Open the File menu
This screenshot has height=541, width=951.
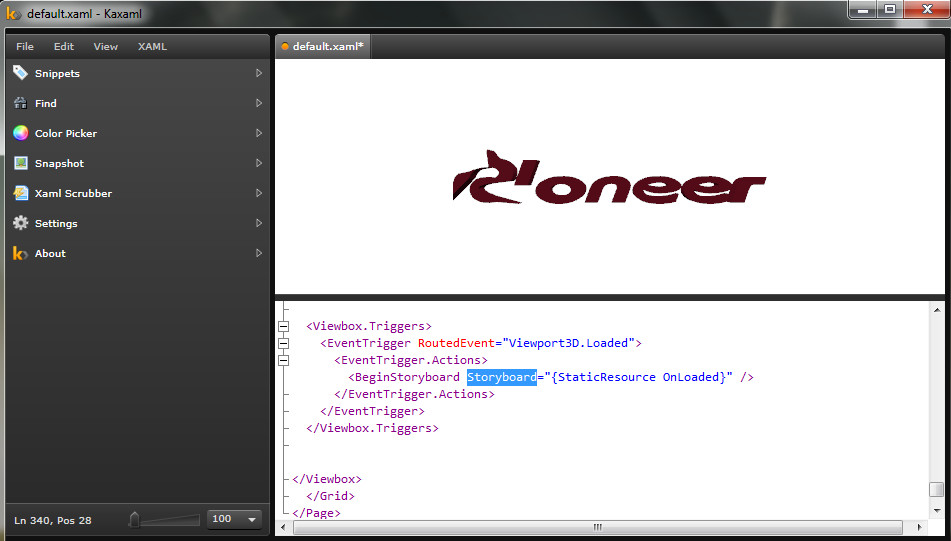tap(25, 47)
